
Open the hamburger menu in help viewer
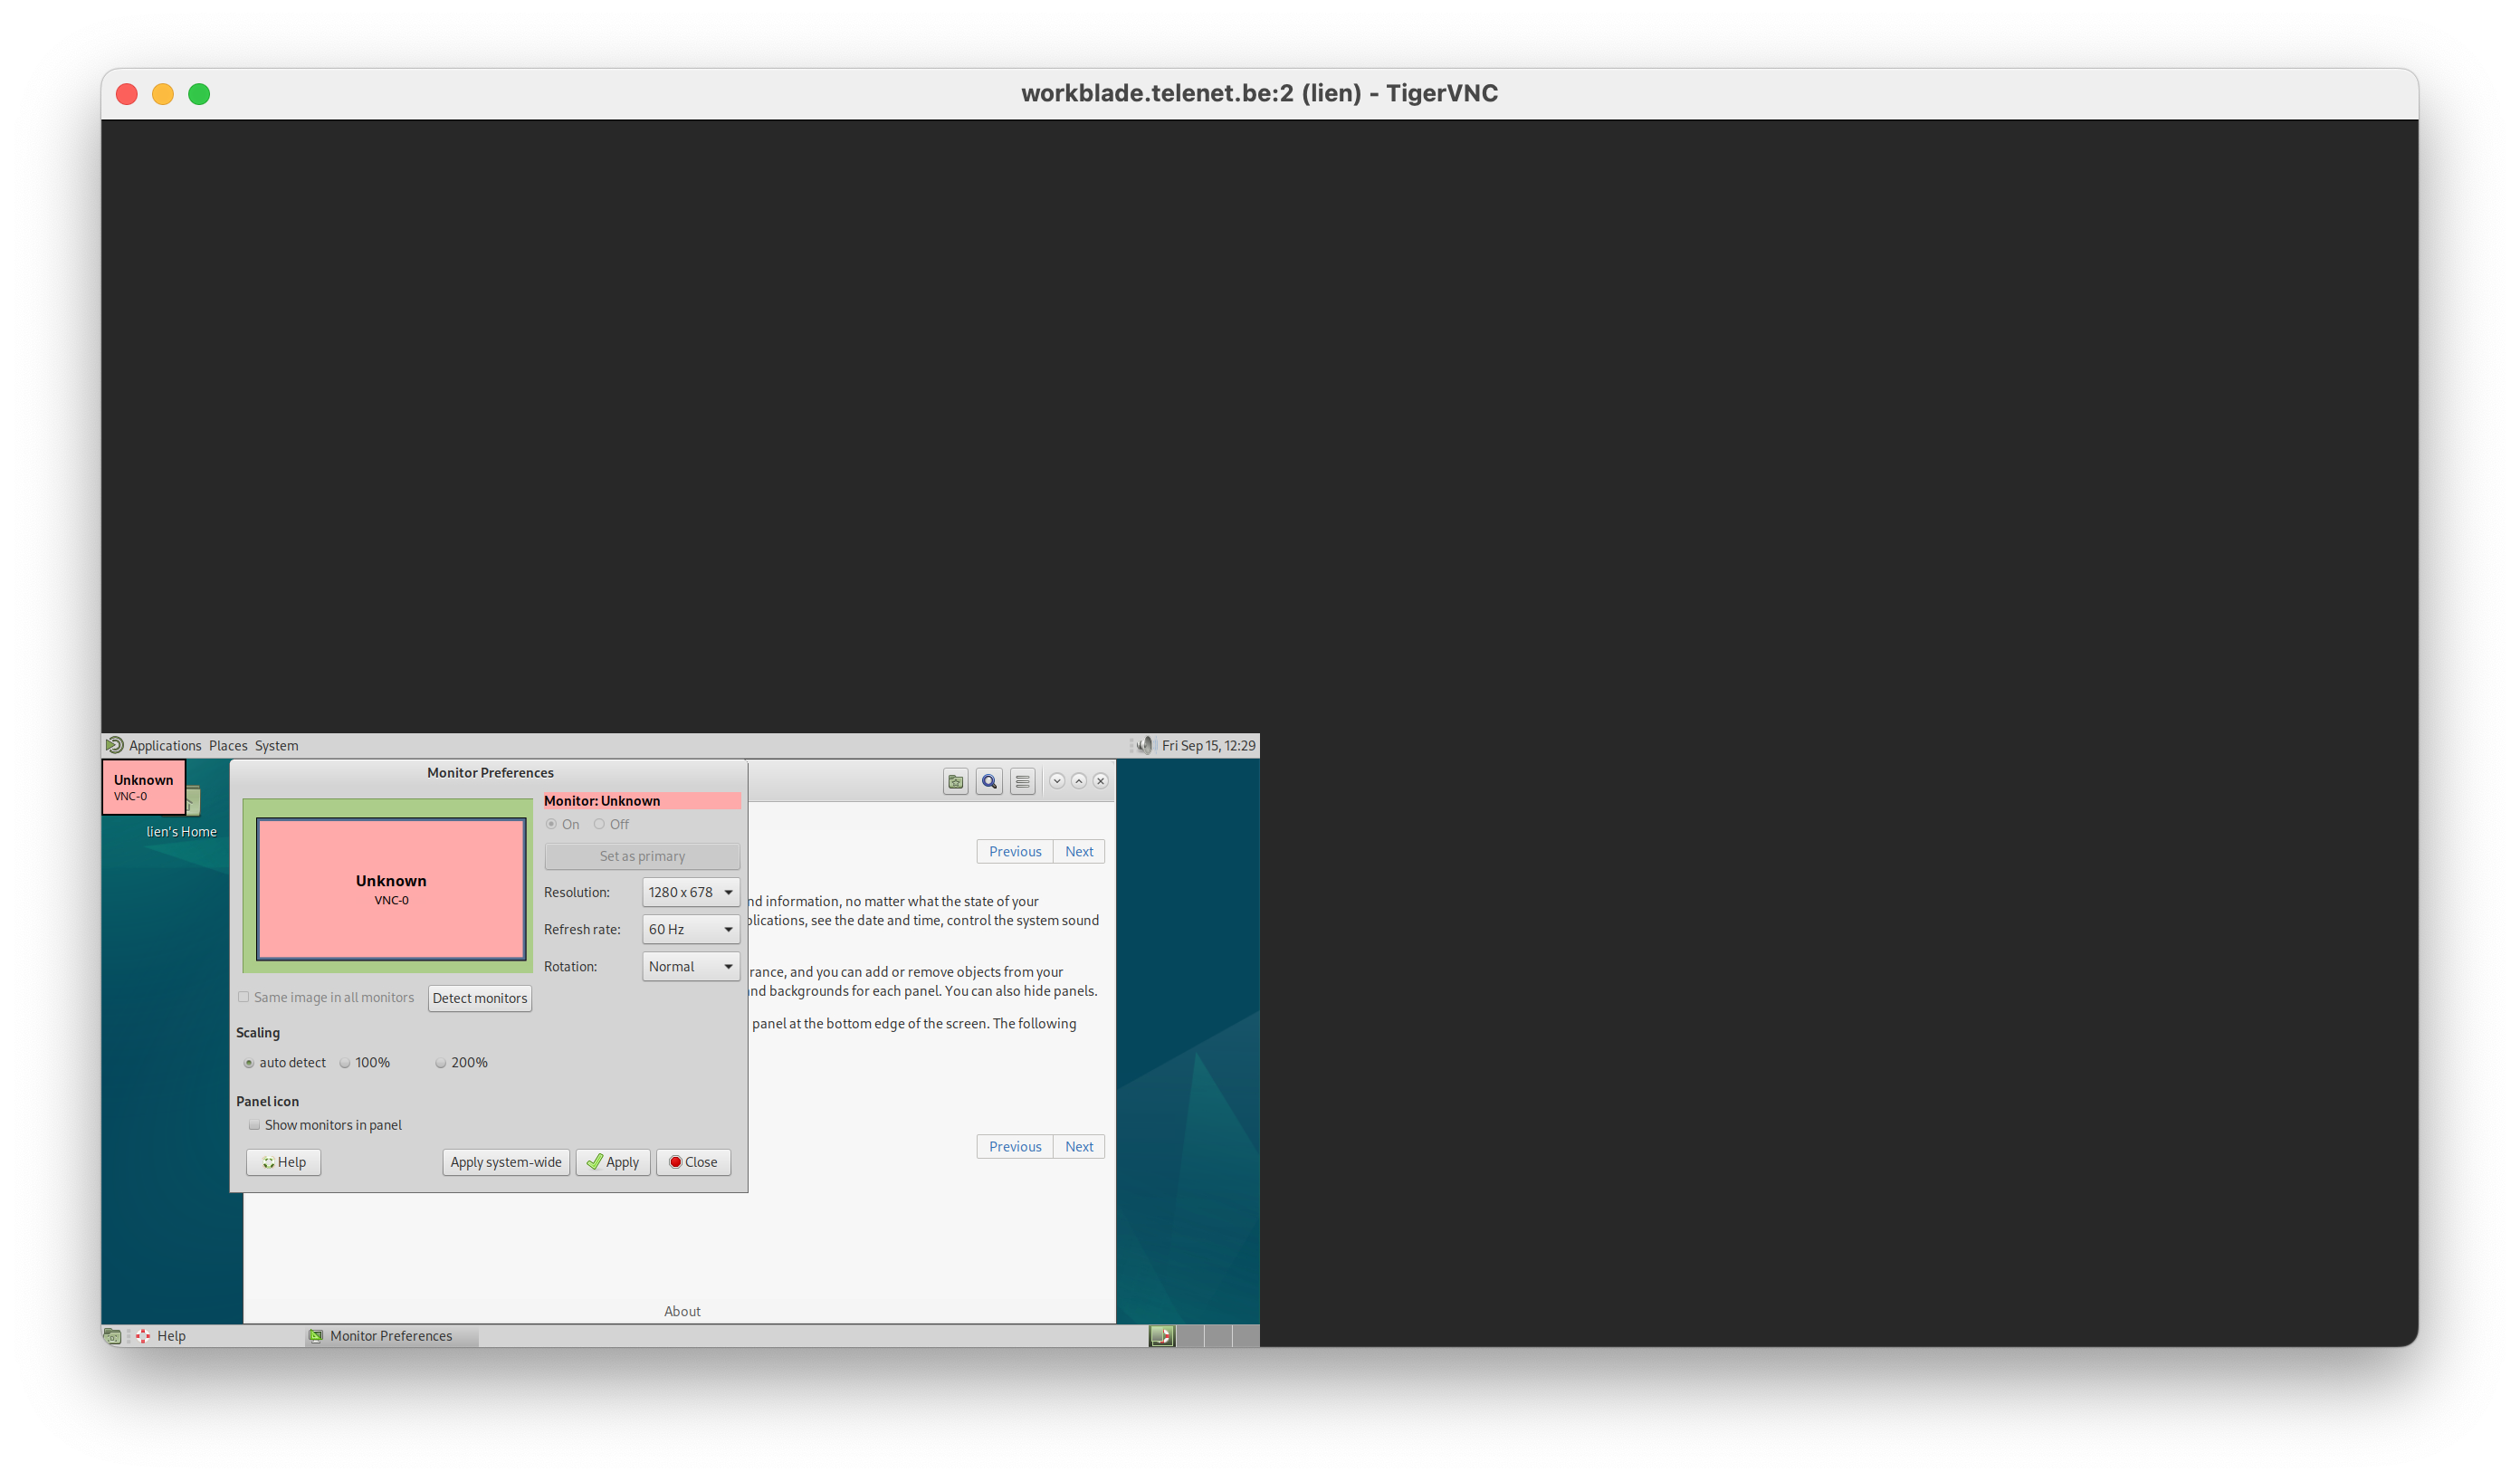1022,782
